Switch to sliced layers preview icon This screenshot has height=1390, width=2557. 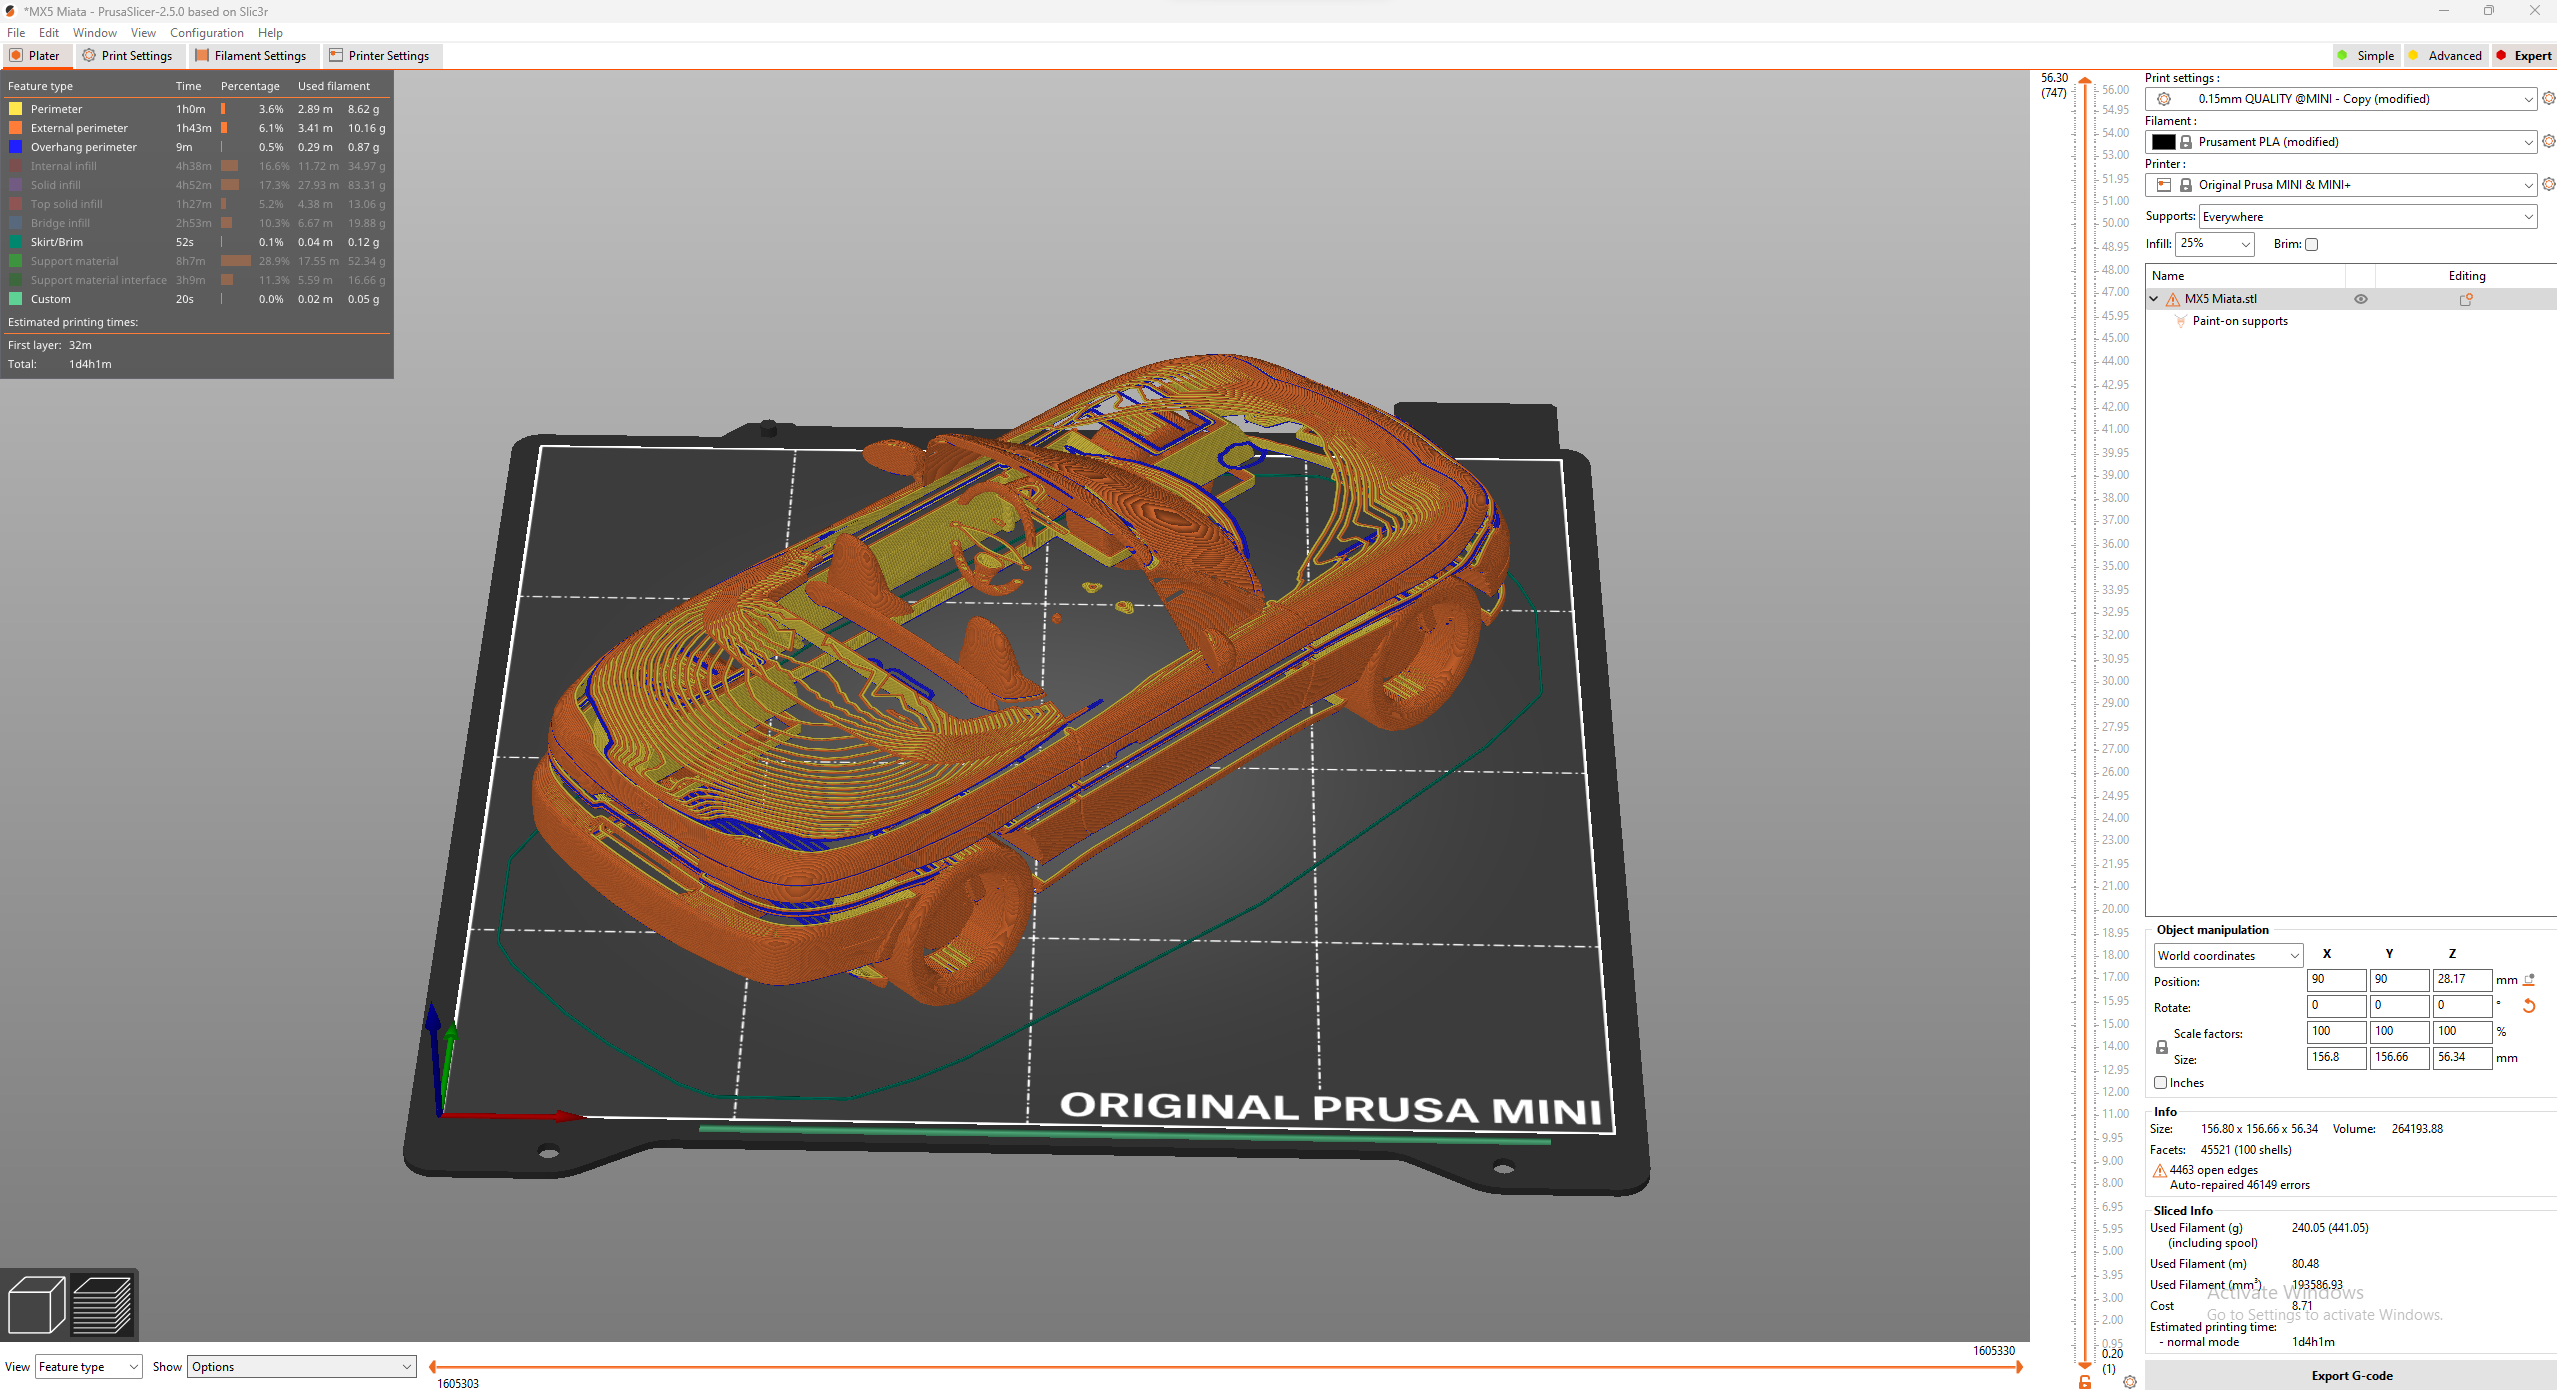[102, 1304]
